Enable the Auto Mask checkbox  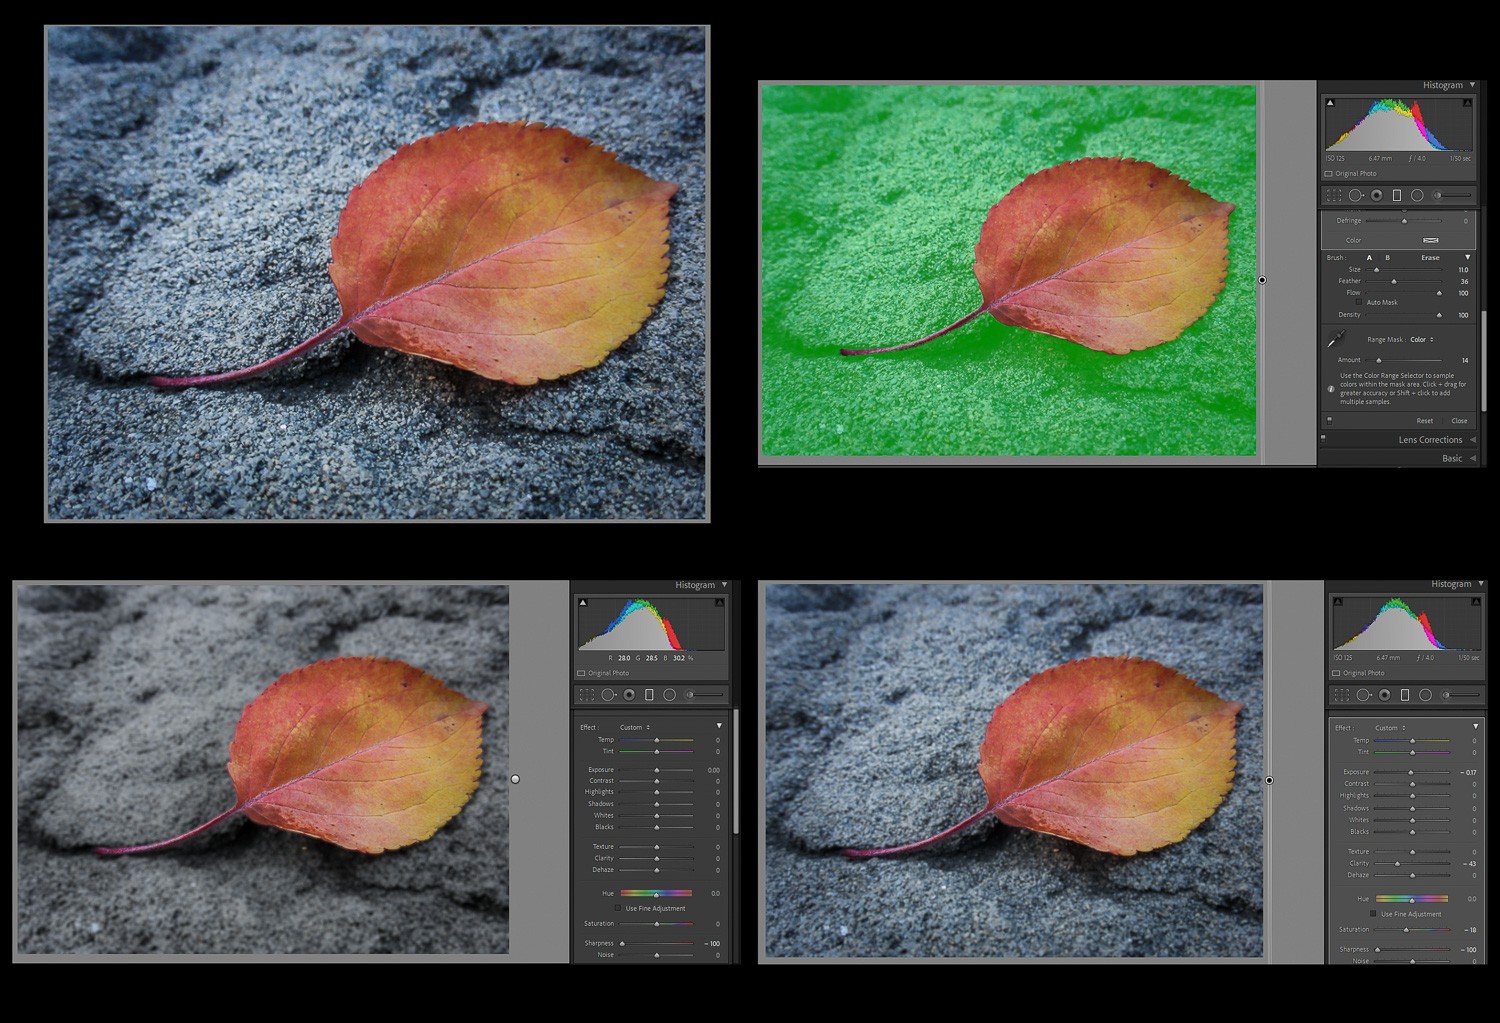click(1358, 303)
